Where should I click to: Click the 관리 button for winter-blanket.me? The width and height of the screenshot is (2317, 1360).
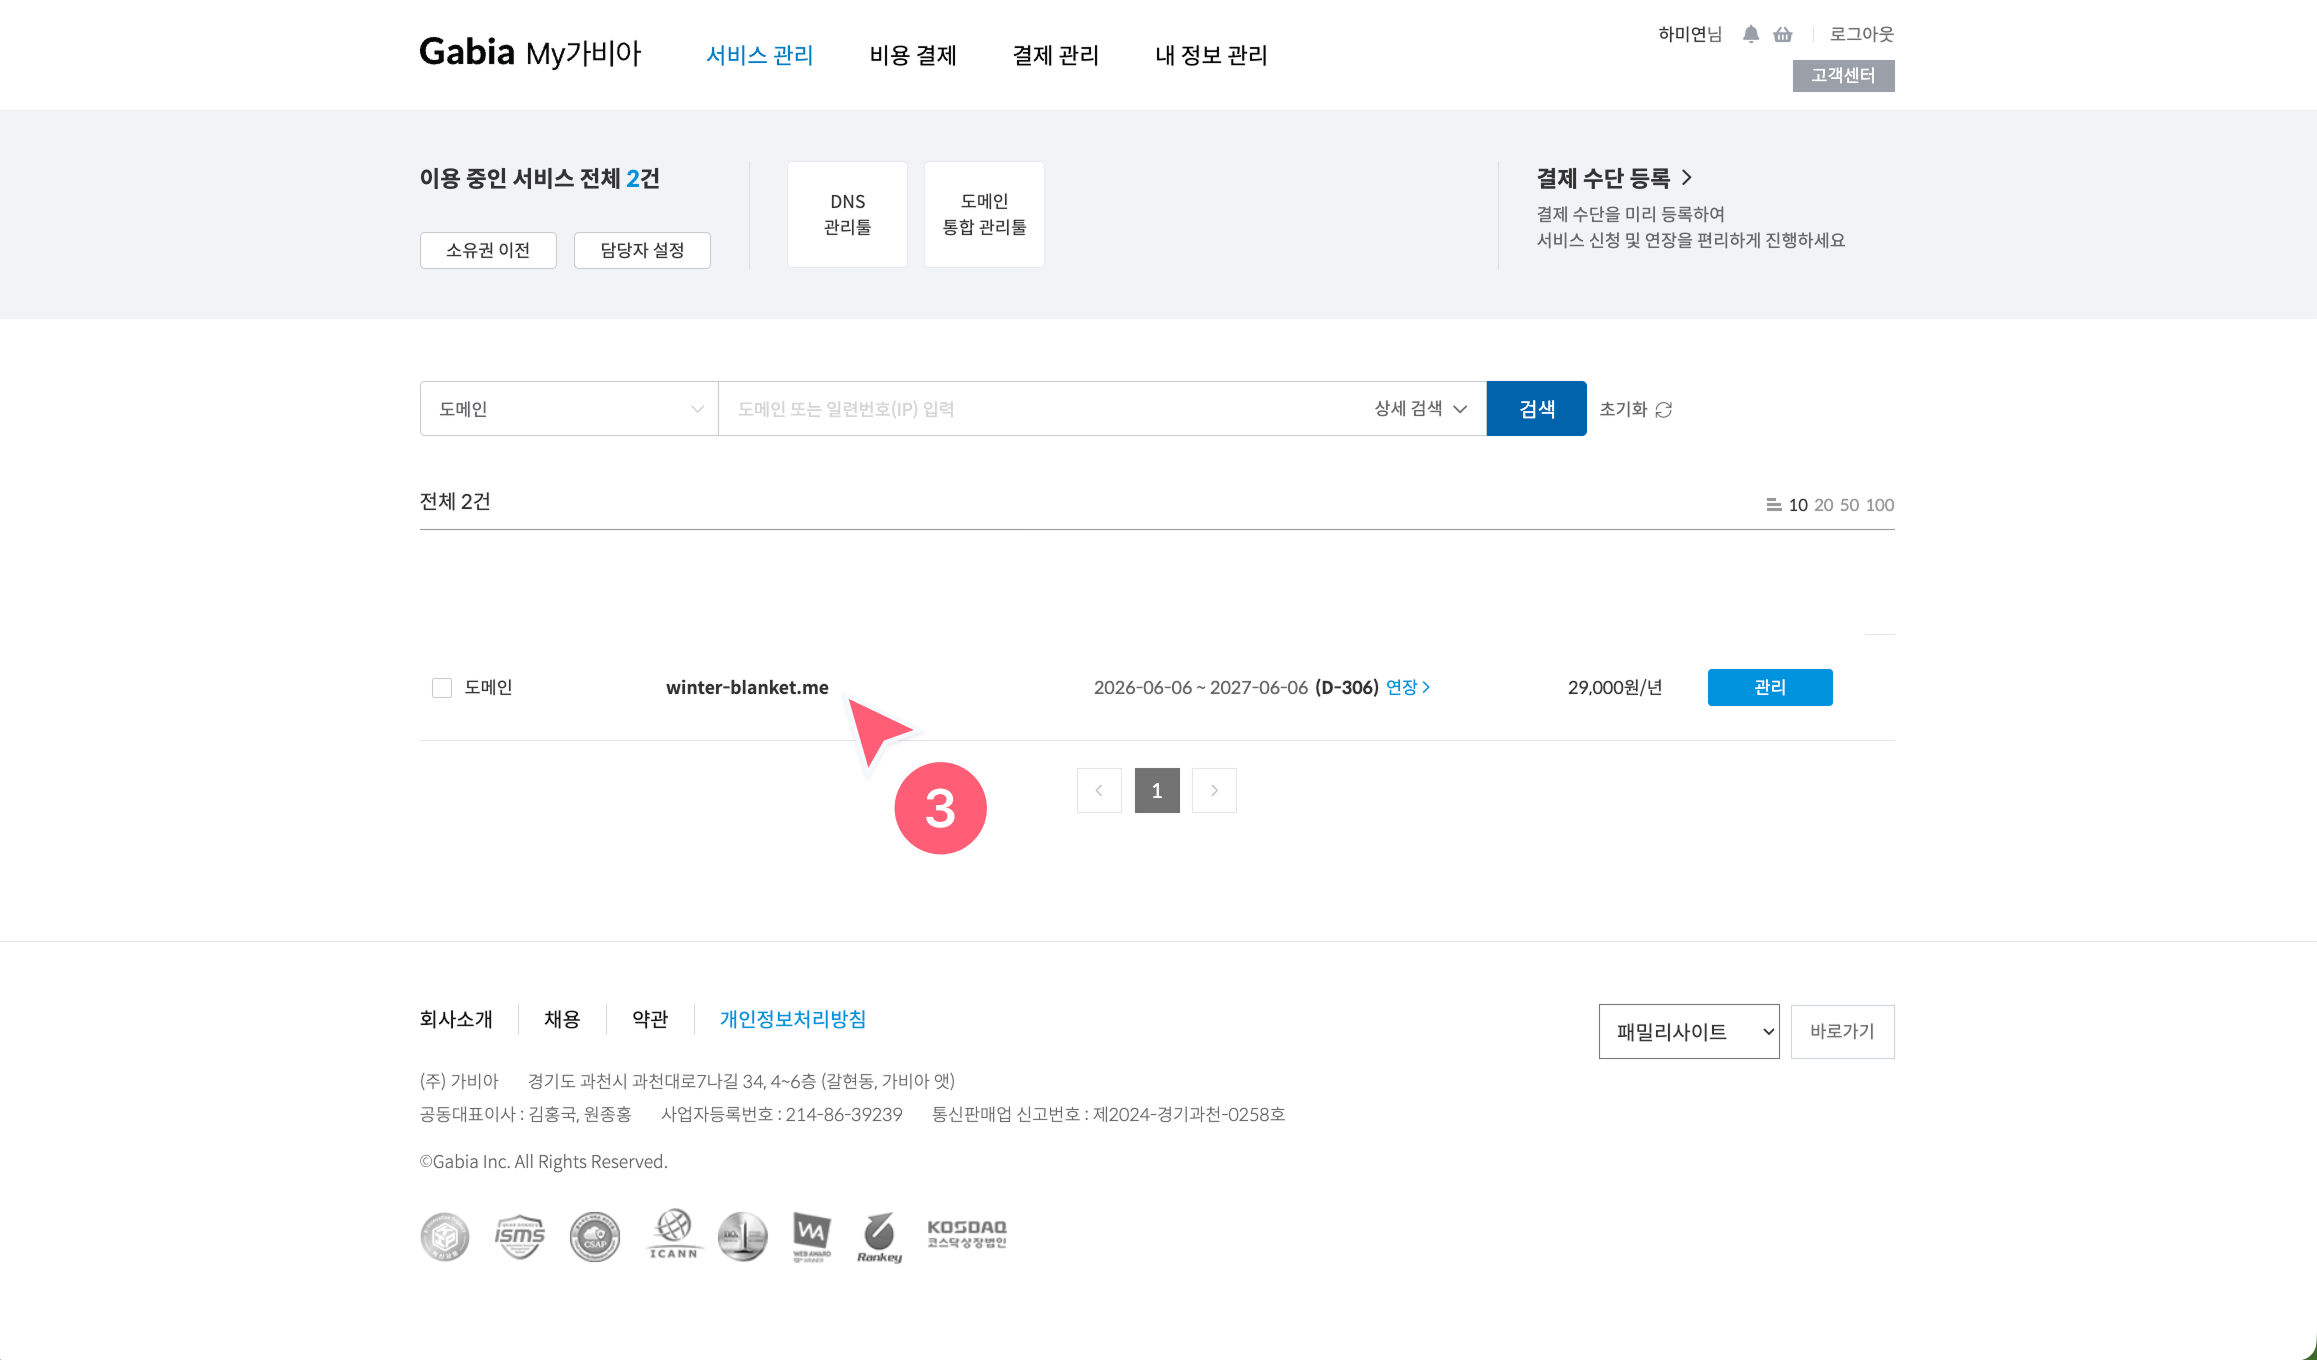[x=1770, y=687]
